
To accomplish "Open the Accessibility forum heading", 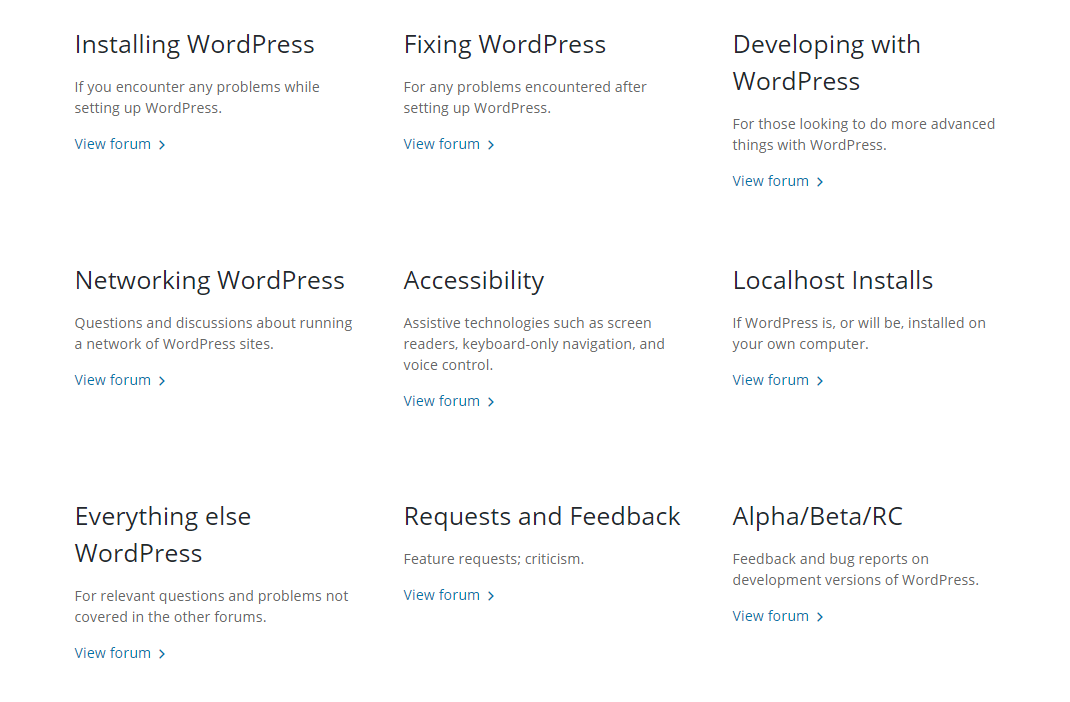I will pyautogui.click(x=474, y=281).
